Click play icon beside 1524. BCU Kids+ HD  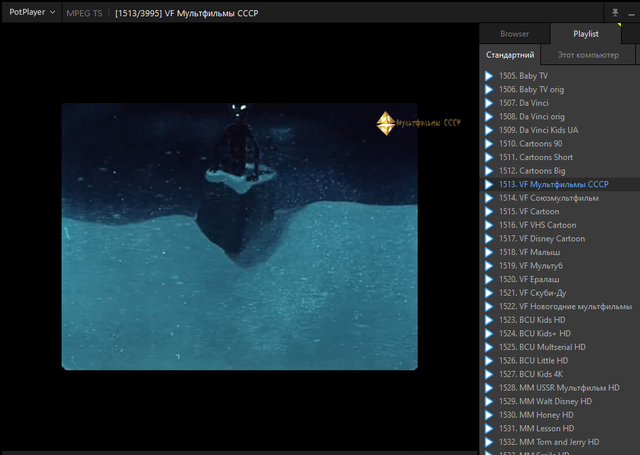tap(489, 333)
